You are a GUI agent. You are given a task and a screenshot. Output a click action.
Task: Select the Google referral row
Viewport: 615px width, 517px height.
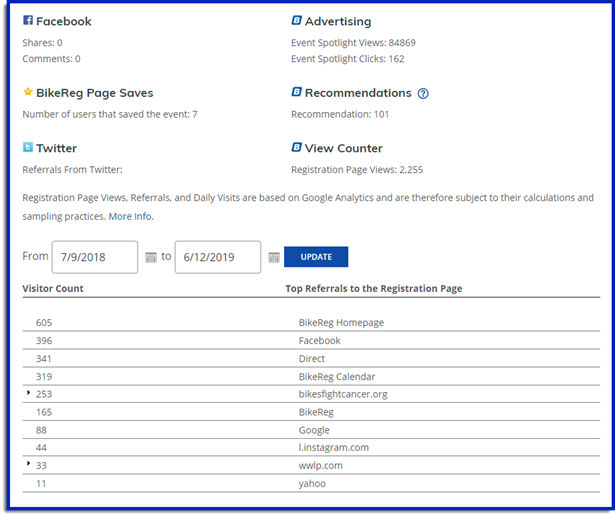(311, 430)
